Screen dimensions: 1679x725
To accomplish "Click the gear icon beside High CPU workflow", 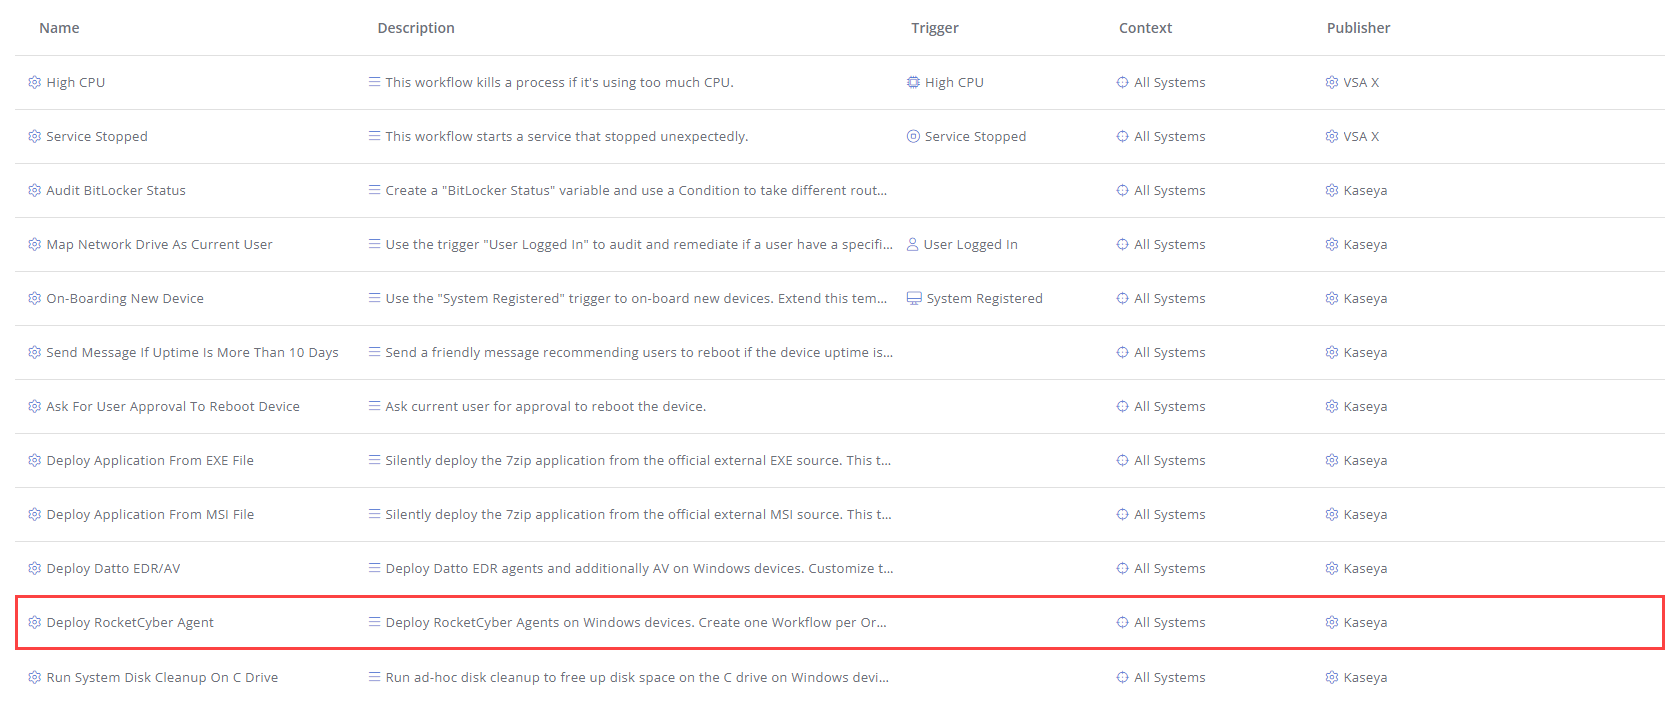I will [35, 82].
